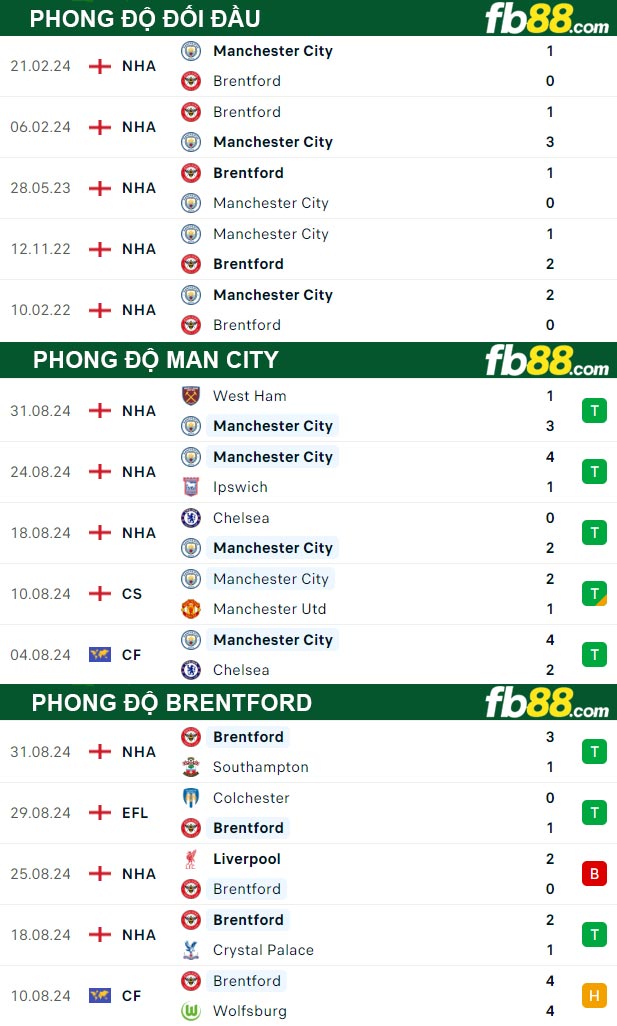Click the England flag on the 21.02.24 row
The width and height of the screenshot is (617, 1026).
[x=100, y=66]
